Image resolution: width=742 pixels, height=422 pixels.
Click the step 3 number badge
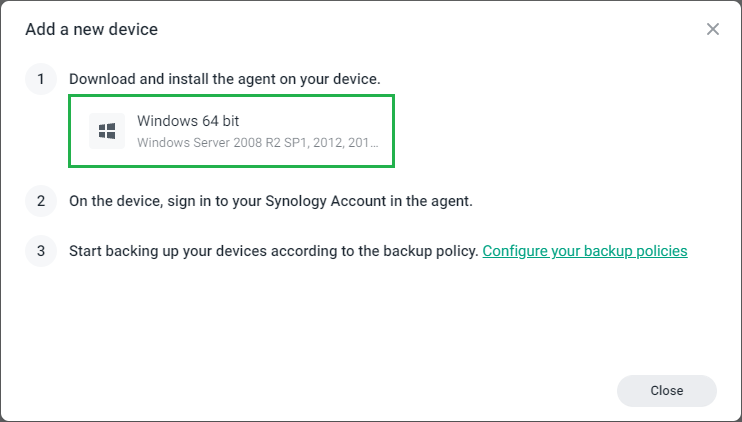pos(41,251)
